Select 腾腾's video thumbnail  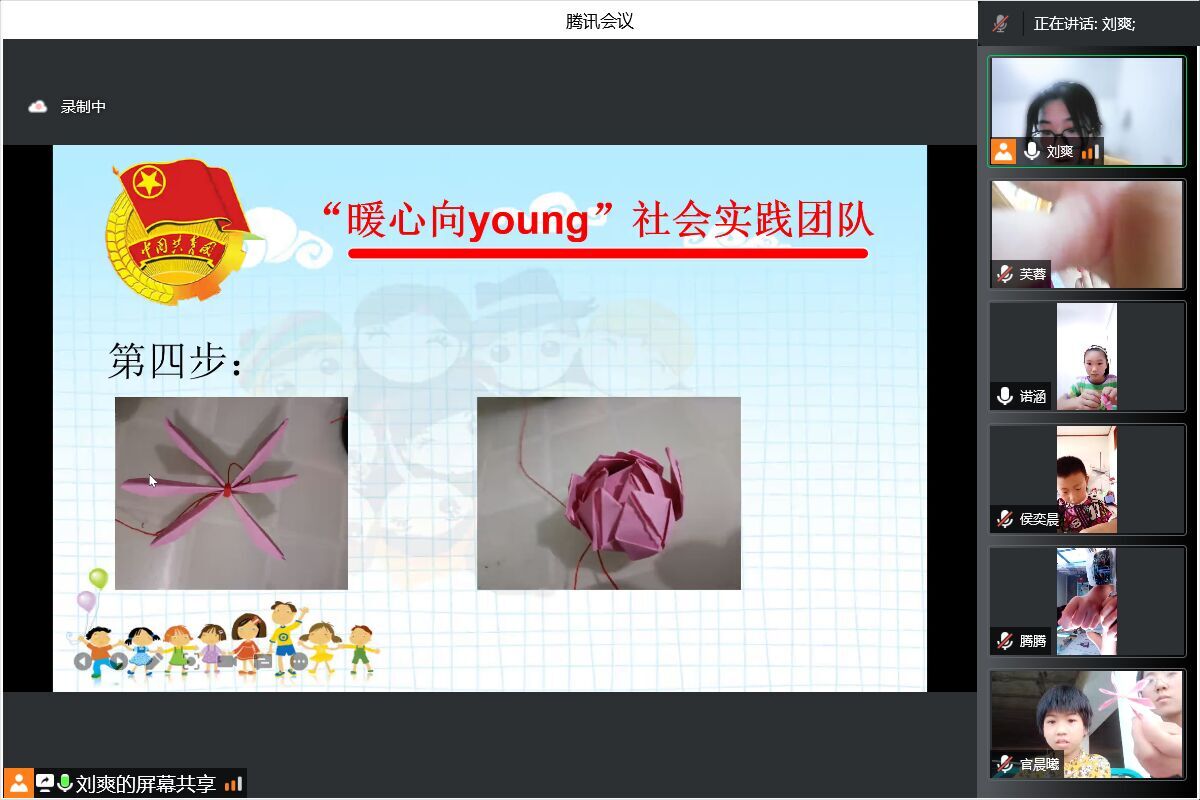click(1087, 601)
